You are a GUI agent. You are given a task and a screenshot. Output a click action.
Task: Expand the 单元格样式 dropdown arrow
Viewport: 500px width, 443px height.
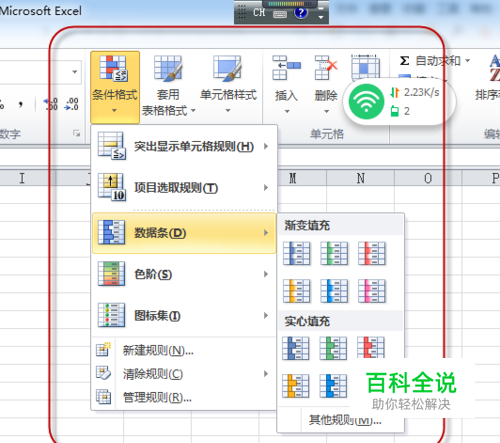coord(228,110)
